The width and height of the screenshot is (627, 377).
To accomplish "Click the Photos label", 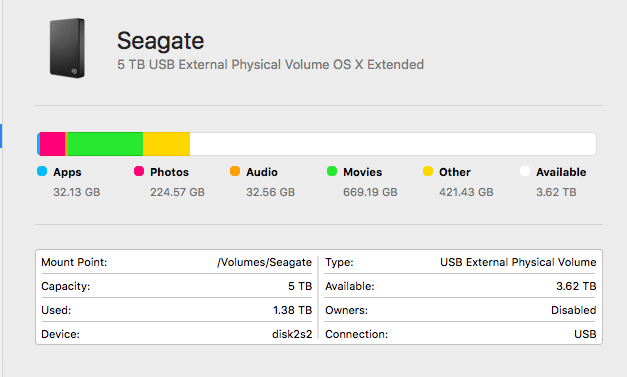I will click(169, 172).
